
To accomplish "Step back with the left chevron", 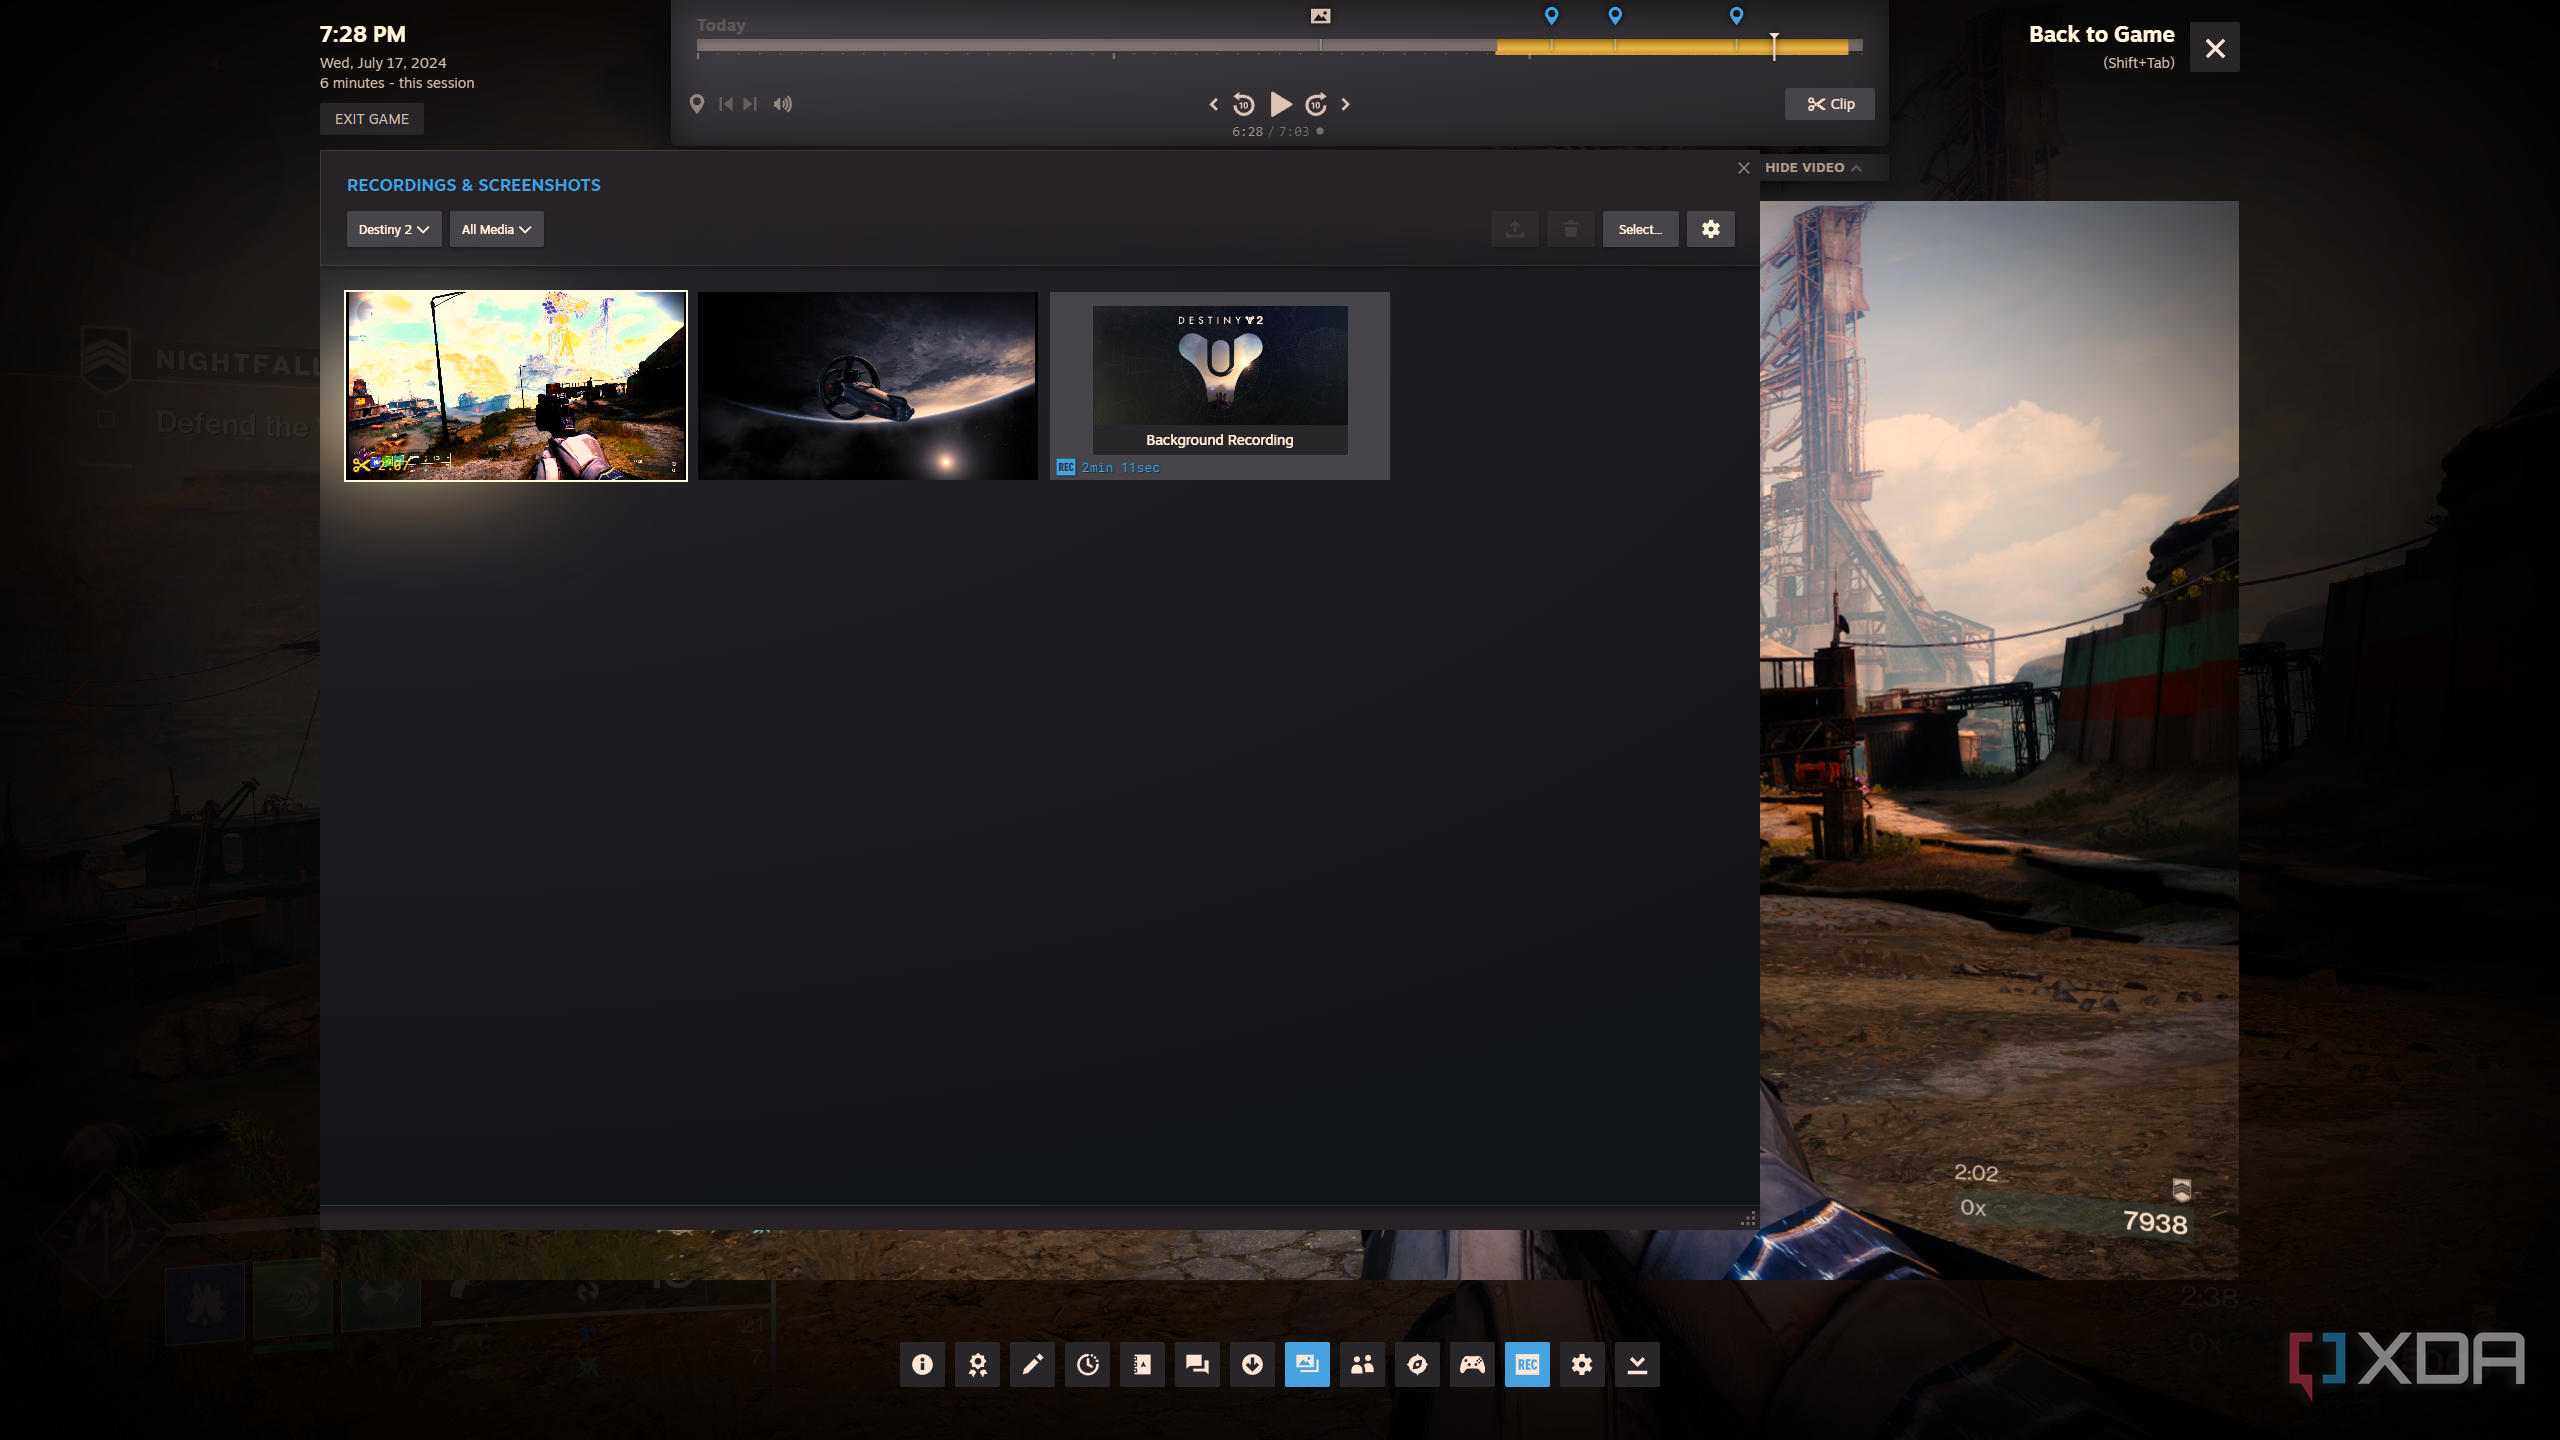I will 1214,104.
